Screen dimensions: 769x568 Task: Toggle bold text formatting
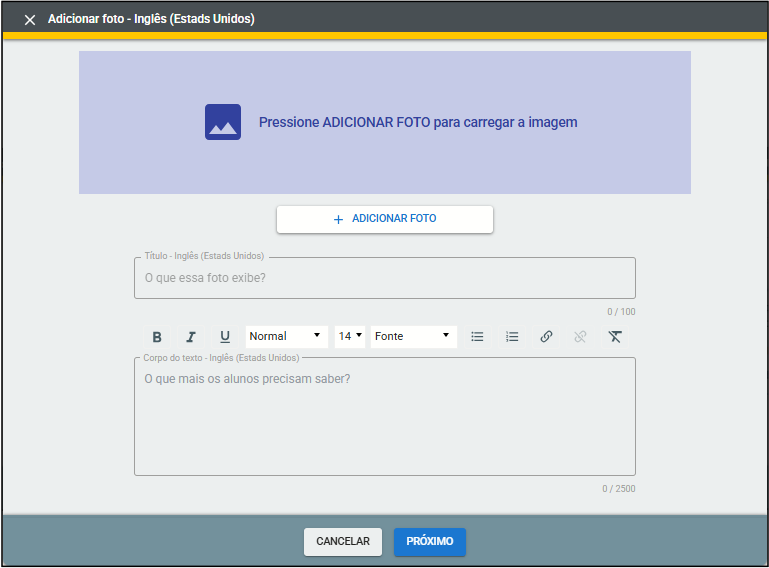pyautogui.click(x=157, y=337)
